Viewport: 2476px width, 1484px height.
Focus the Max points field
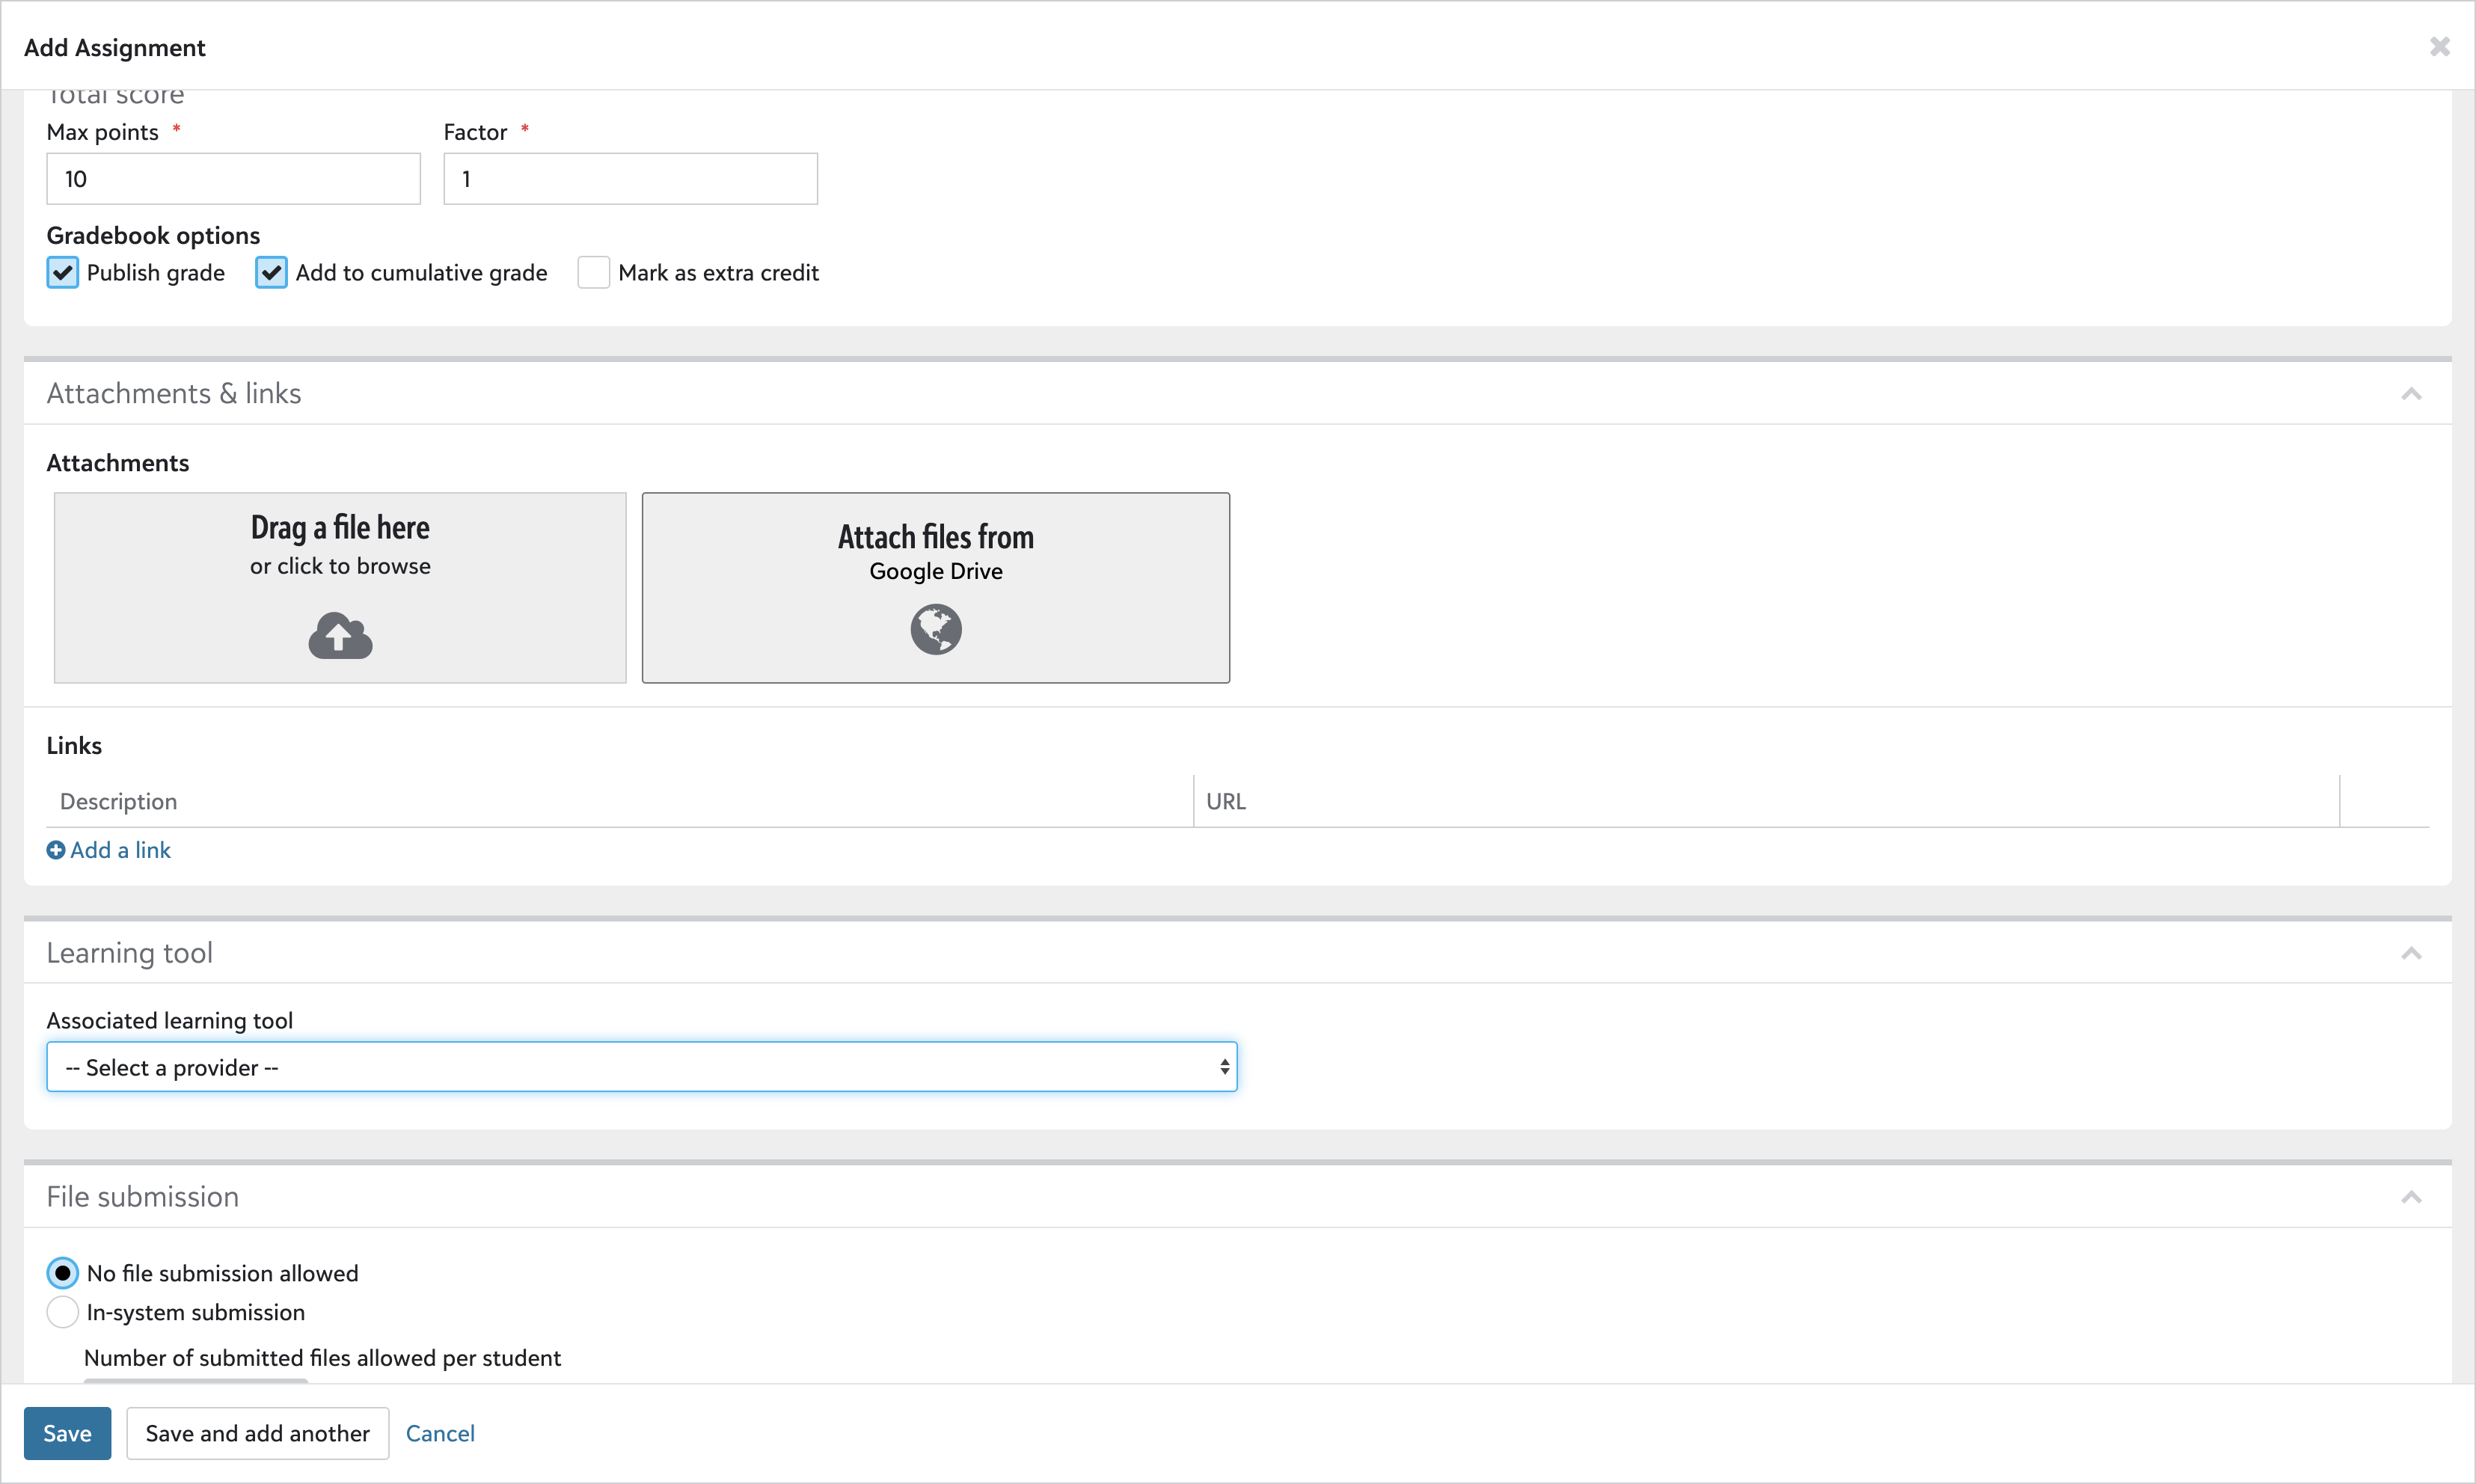[x=234, y=179]
